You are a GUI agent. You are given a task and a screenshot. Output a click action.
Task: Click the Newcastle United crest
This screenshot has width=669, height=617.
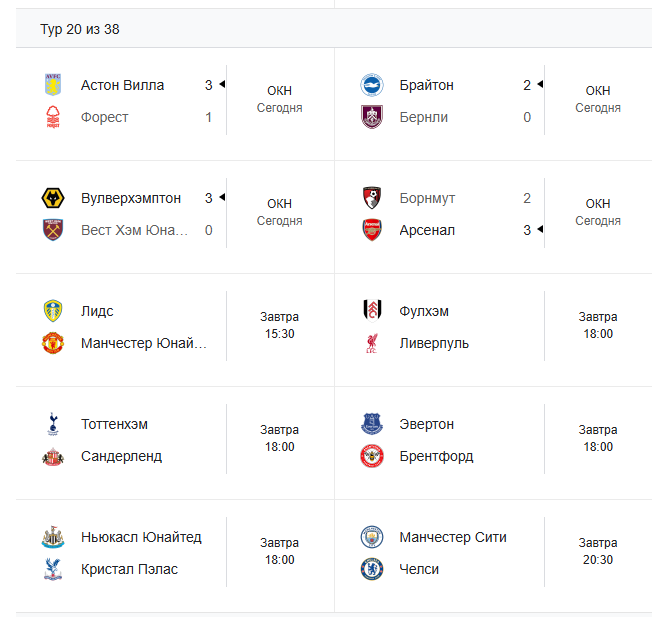pos(53,537)
